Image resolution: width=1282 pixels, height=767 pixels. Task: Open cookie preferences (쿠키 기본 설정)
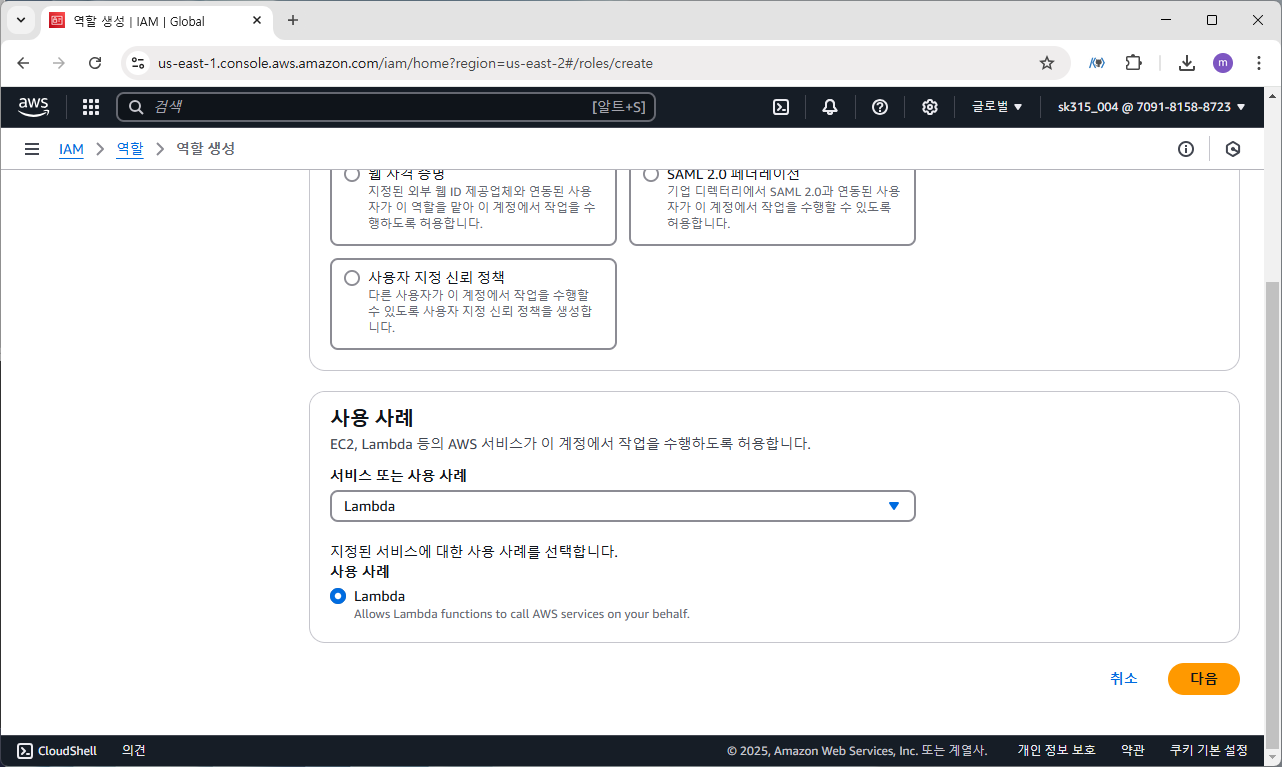[x=1209, y=750]
